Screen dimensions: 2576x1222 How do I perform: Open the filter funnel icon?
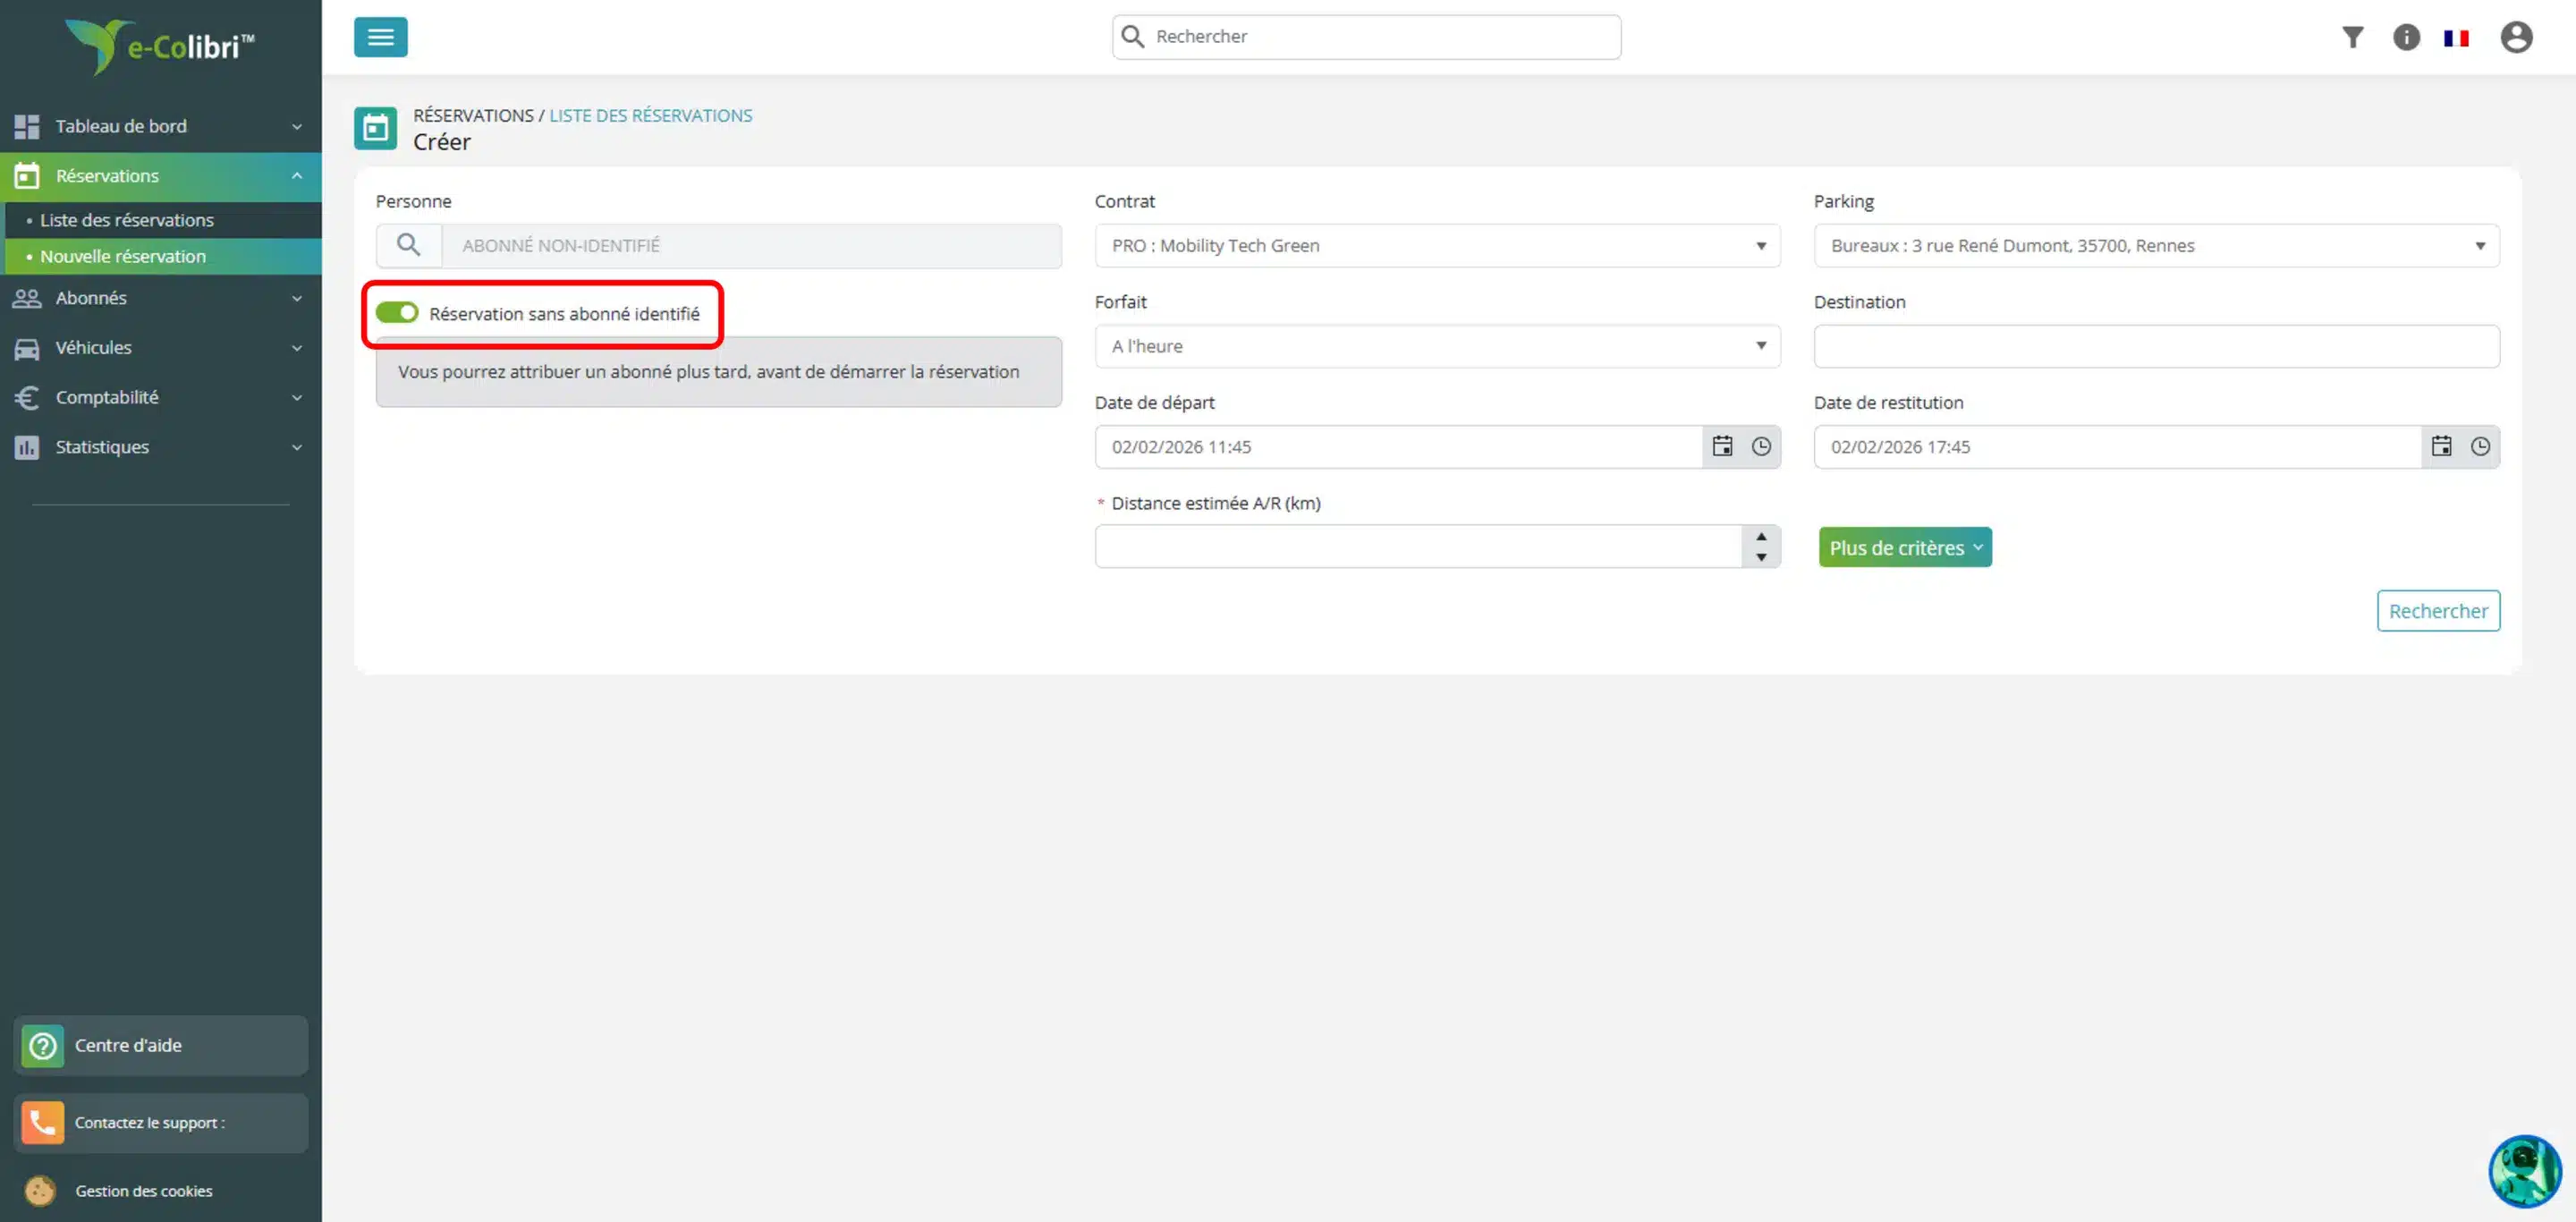click(x=2352, y=37)
